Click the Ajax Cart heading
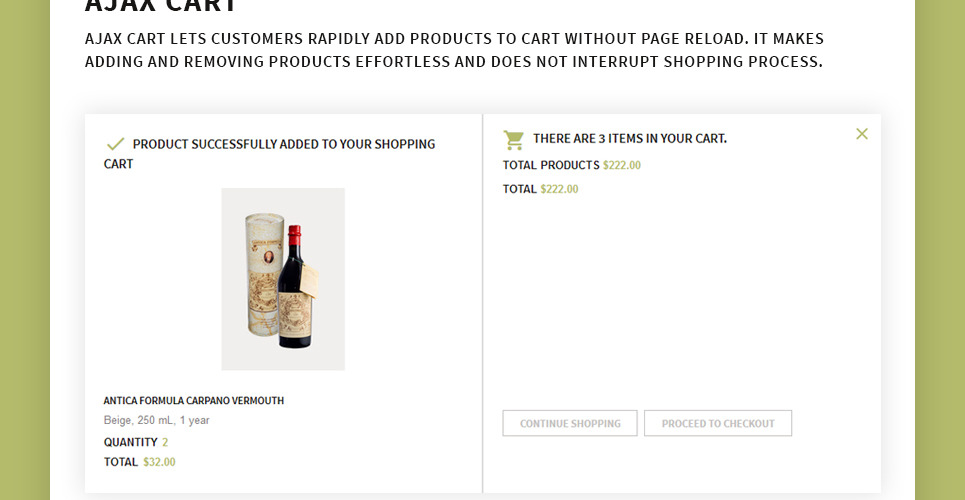The height and width of the screenshot is (500, 965). coord(161,6)
